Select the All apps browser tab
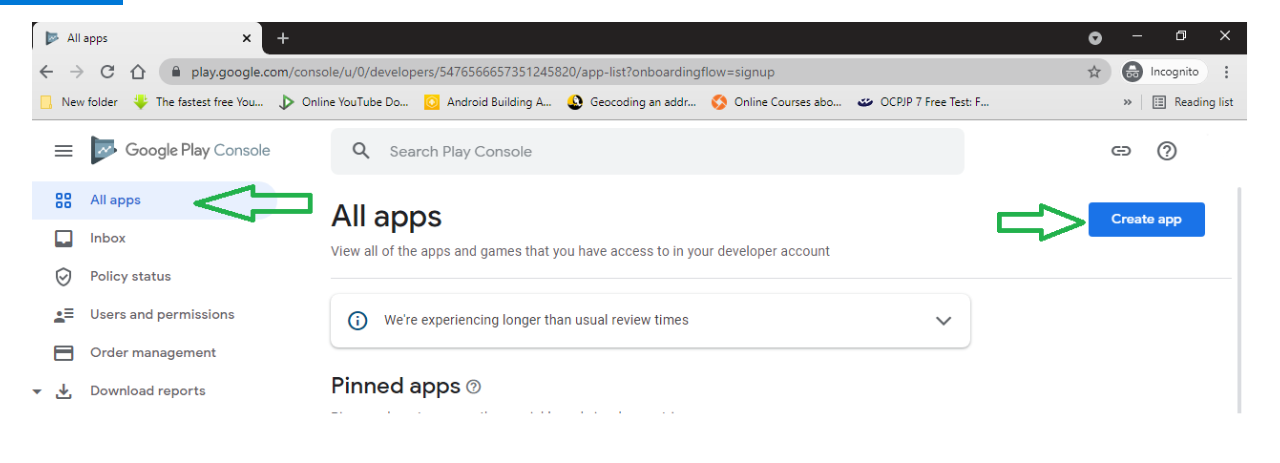The width and height of the screenshot is (1280, 463). pos(148,38)
